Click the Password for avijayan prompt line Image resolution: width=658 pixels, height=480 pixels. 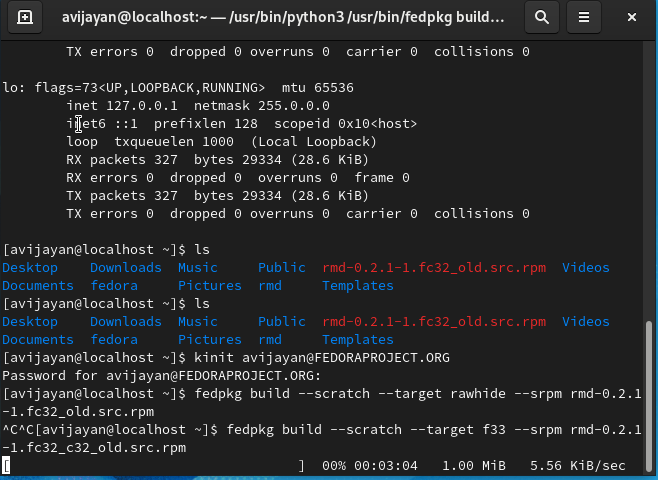[x=162, y=376]
